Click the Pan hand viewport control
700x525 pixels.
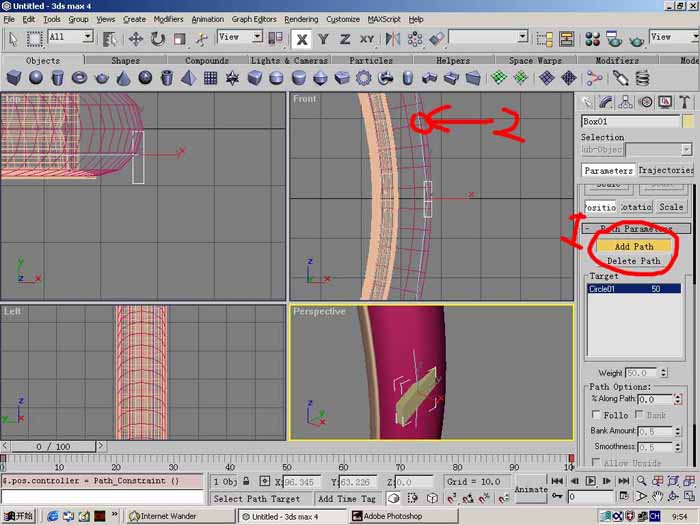tap(657, 496)
